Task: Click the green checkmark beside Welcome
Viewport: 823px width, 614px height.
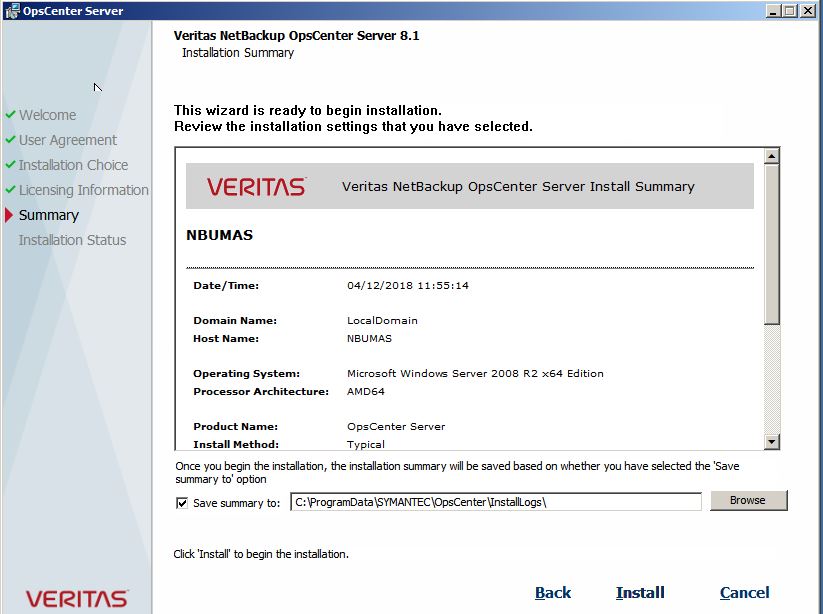Action: 10,115
